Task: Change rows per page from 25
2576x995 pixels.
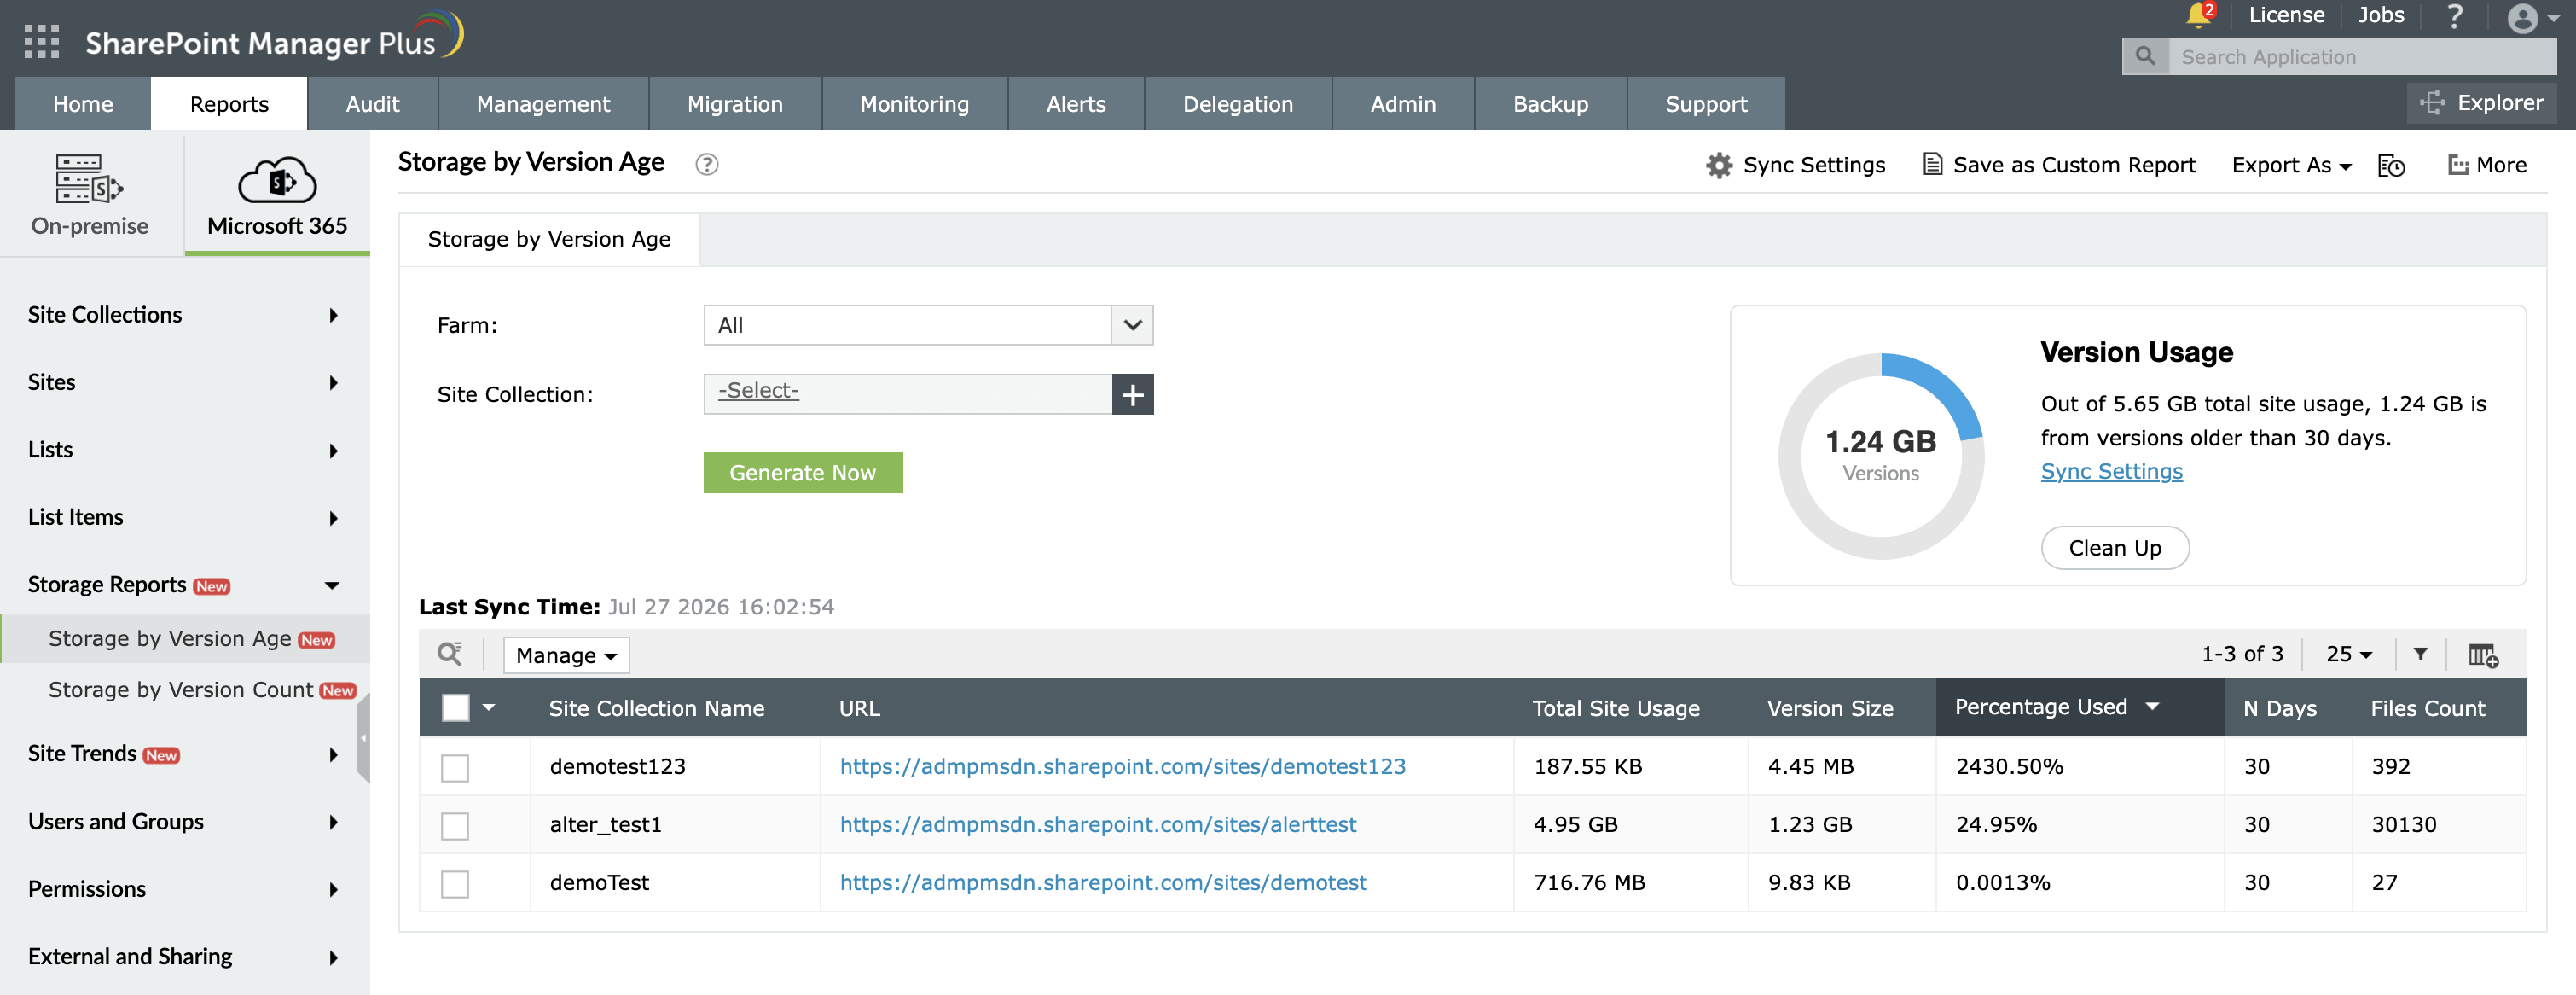Action: coord(2349,654)
